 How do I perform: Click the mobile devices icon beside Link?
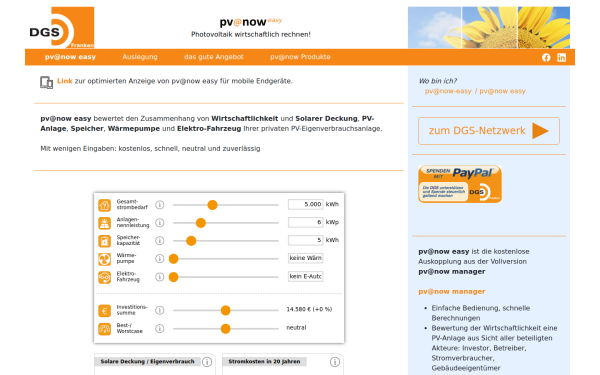click(46, 82)
